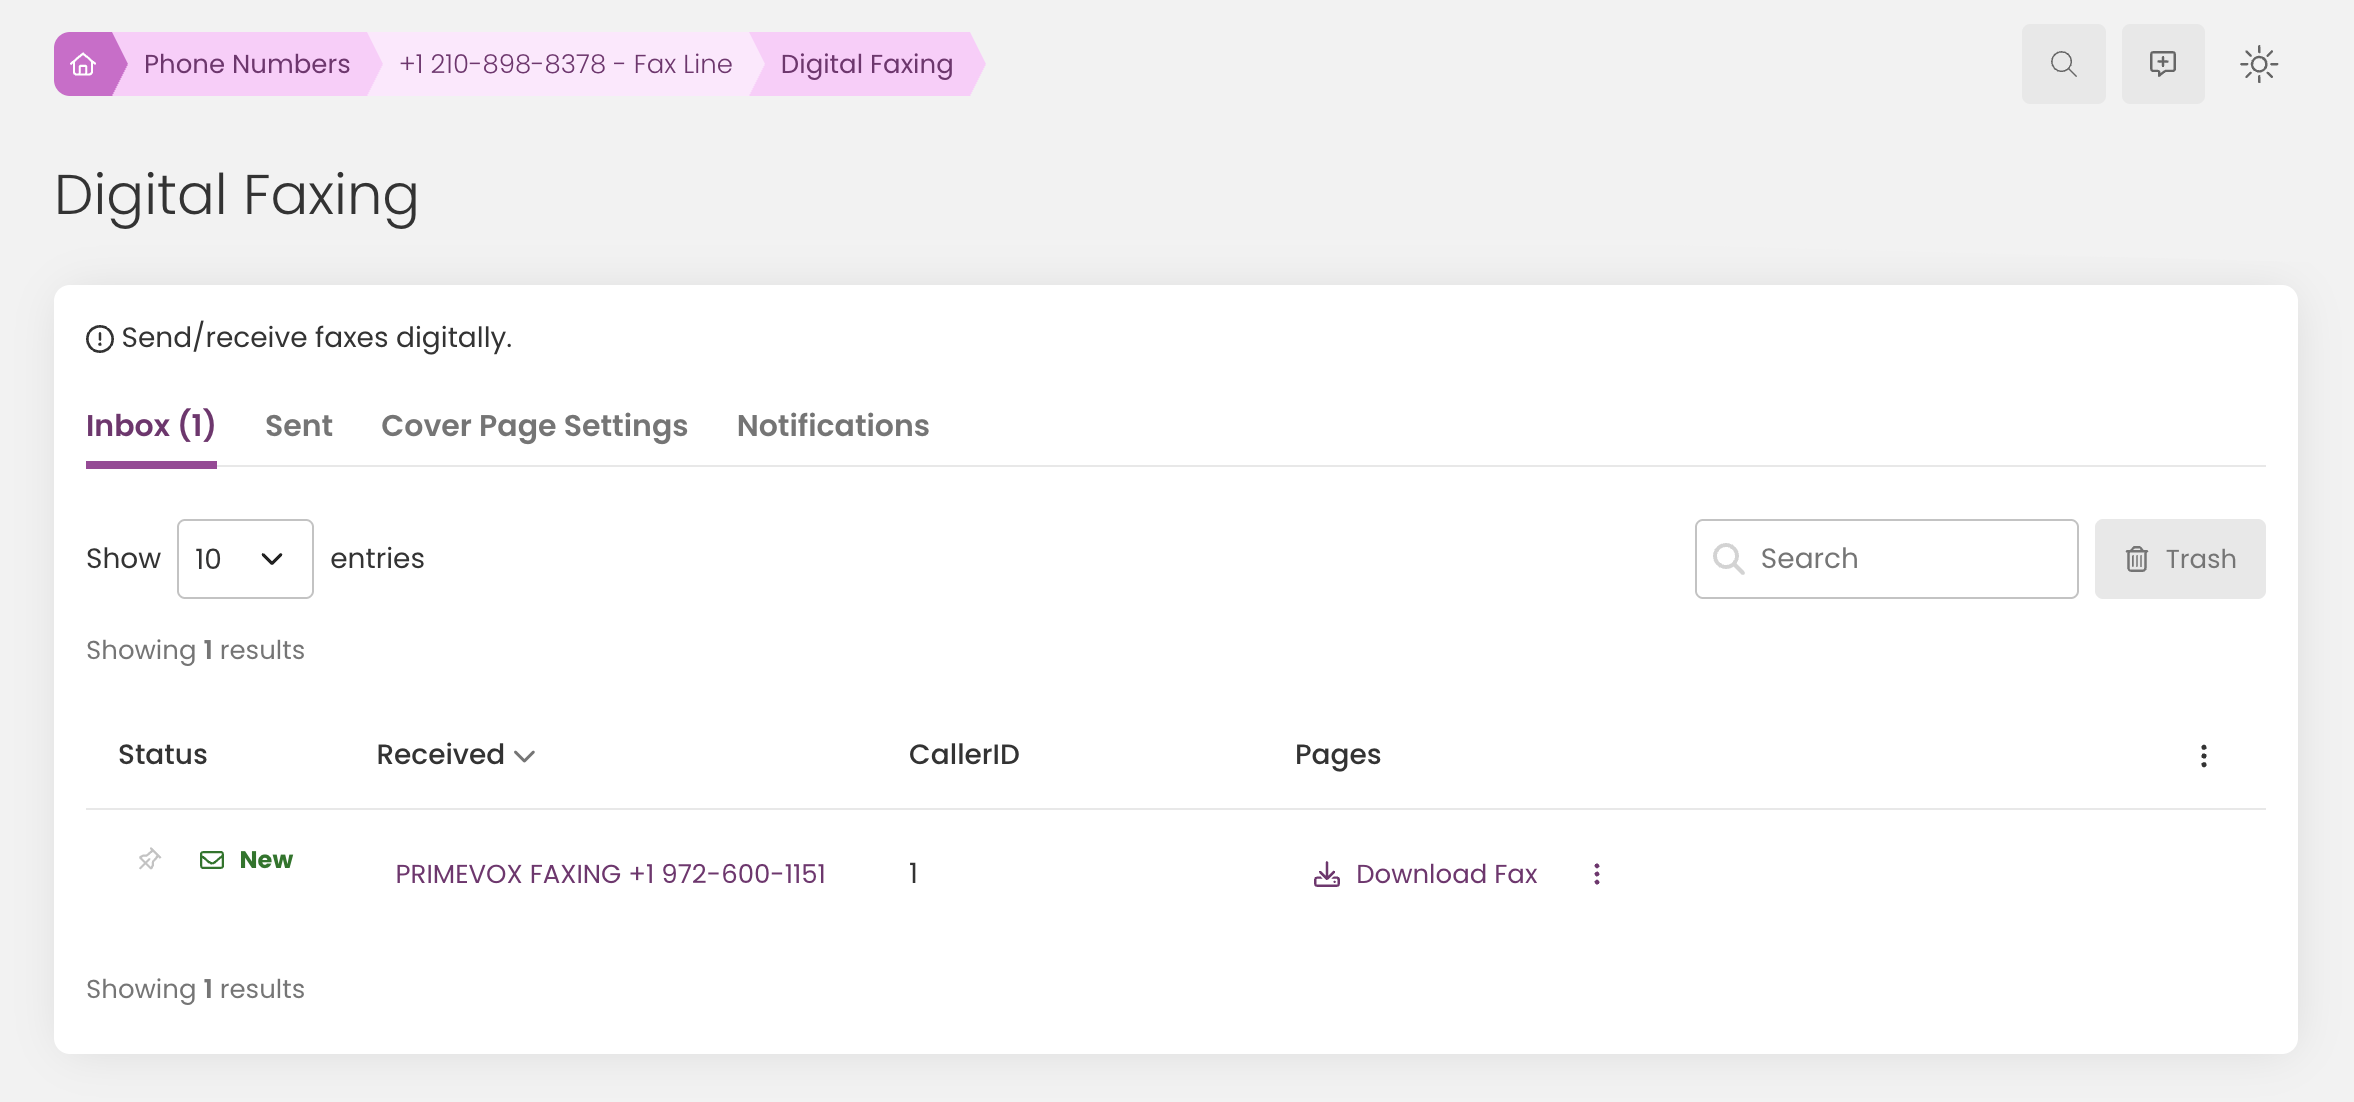Viewport: 2354px width, 1102px height.
Task: Expand the Received sort chevron
Action: pyautogui.click(x=525, y=757)
